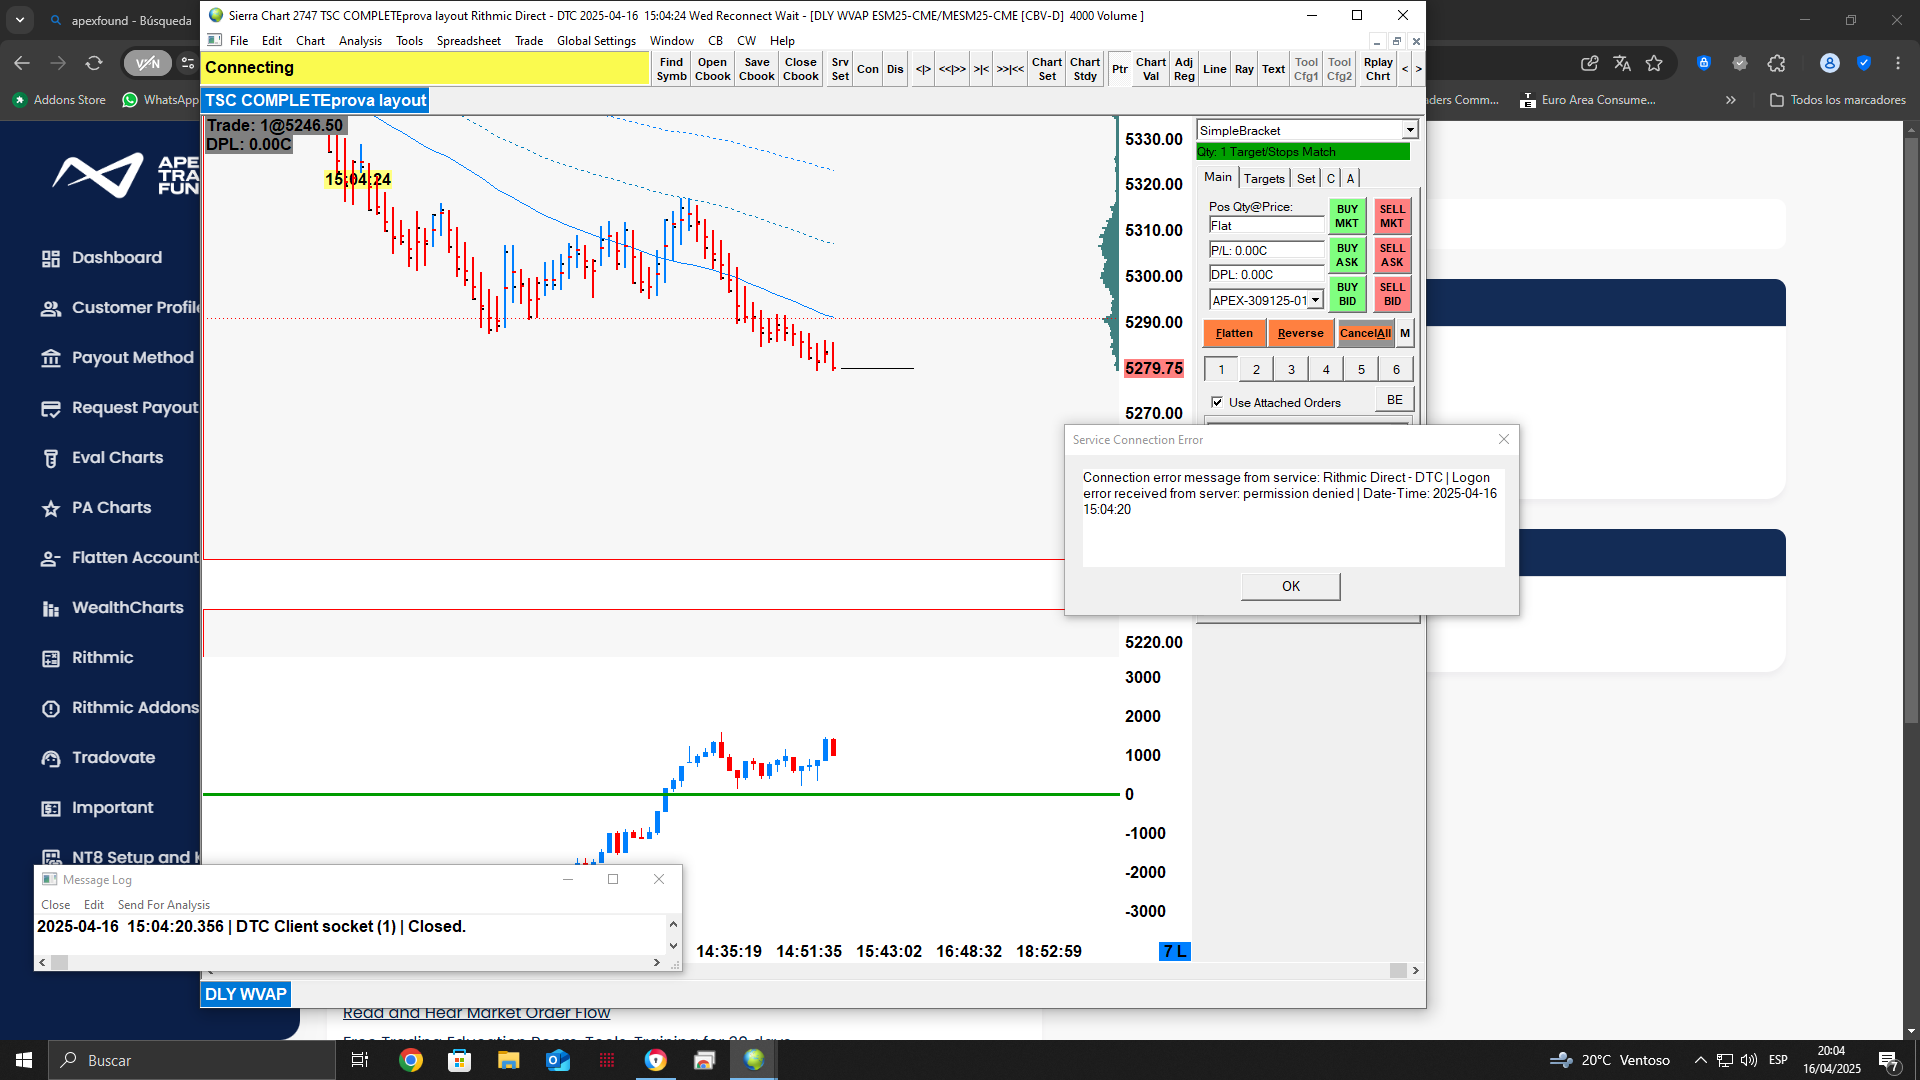The width and height of the screenshot is (1920, 1080).
Task: Switch to Set tab in trade window
Action: click(x=1306, y=178)
